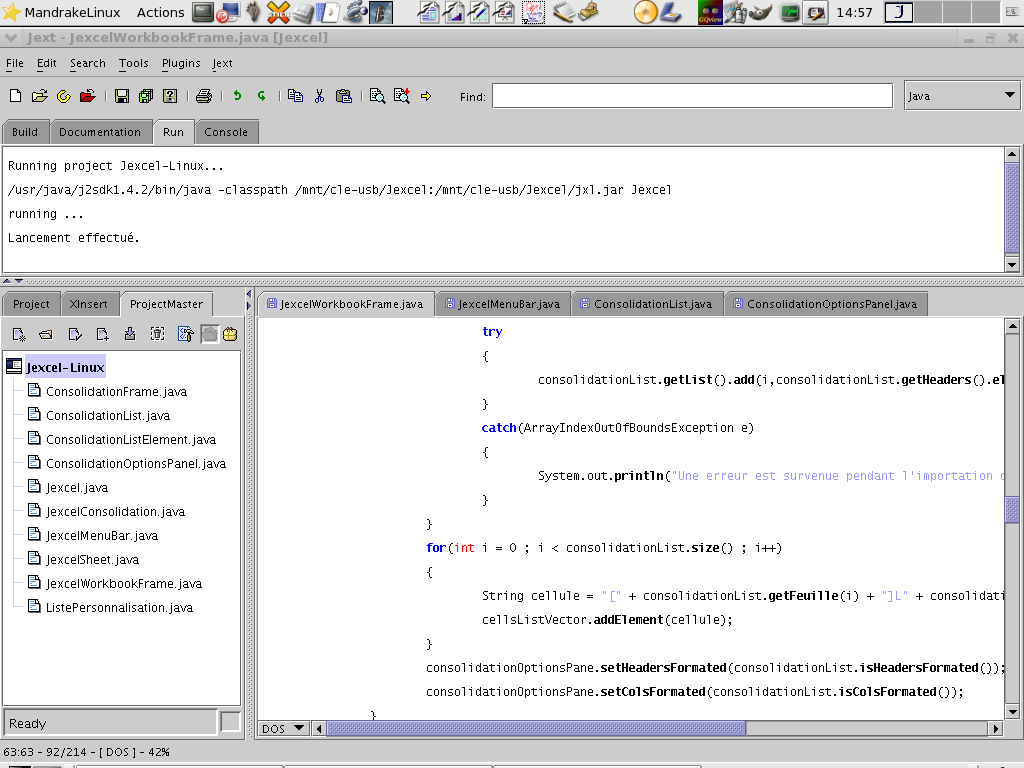The image size is (1024, 768).
Task: Toggle the grayed basket button in ProjectMaster
Action: (209, 334)
